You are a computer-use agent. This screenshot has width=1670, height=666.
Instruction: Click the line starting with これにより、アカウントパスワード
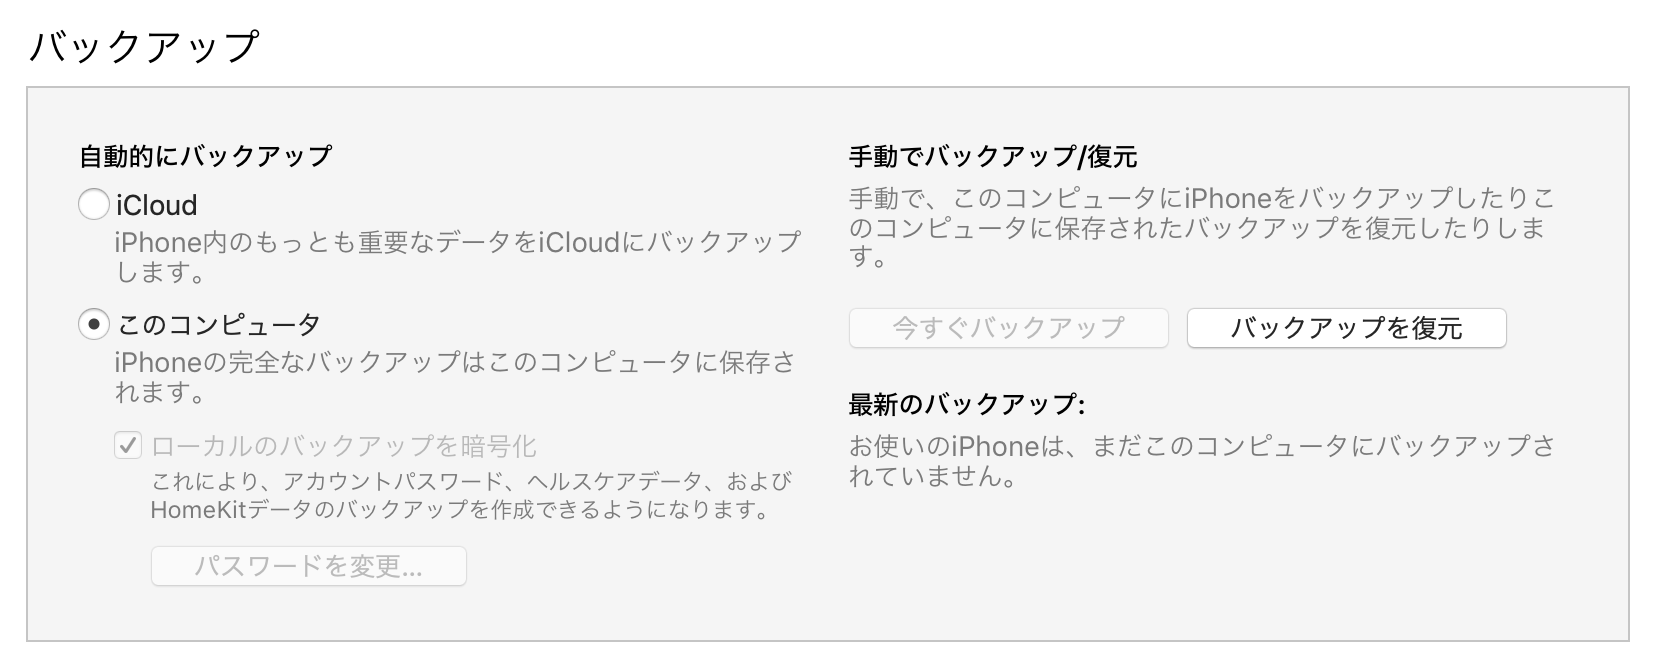(471, 481)
